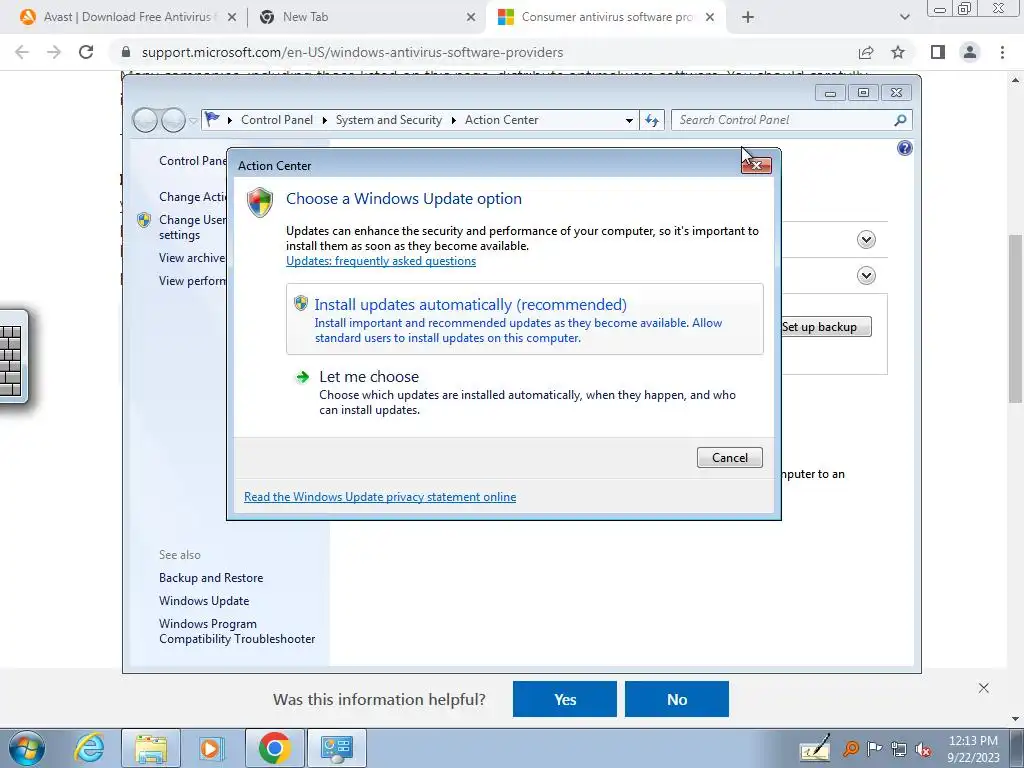Open breadcrumb address dropdown arrow
The height and width of the screenshot is (768, 1024).
pyautogui.click(x=629, y=121)
